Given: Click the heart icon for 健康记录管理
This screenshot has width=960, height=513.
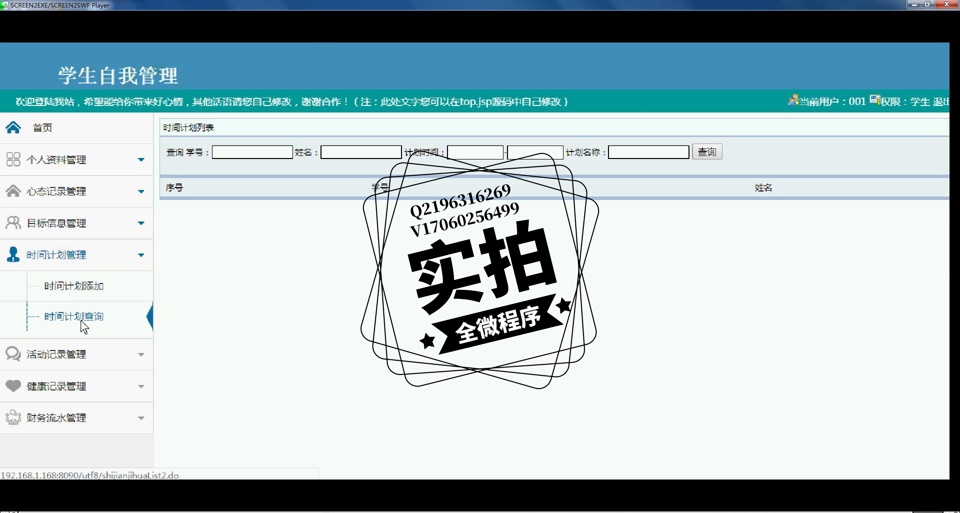Looking at the screenshot, I should [13, 386].
